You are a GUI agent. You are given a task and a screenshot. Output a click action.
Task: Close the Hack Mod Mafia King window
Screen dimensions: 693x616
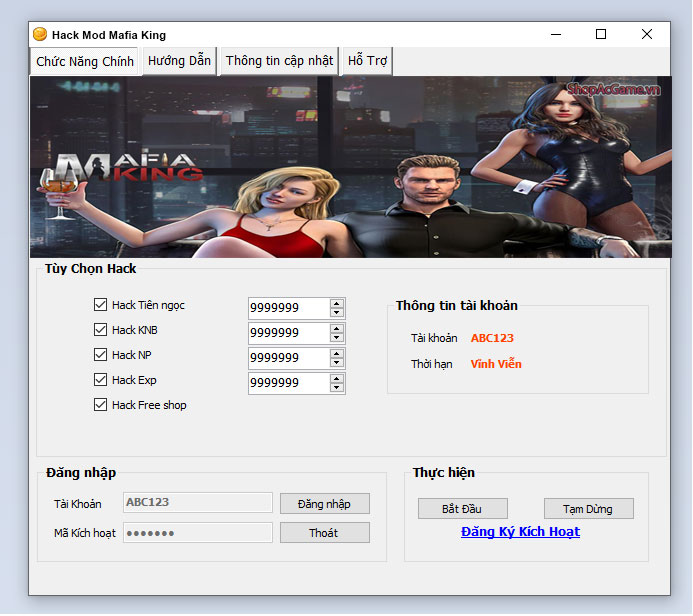coord(647,34)
